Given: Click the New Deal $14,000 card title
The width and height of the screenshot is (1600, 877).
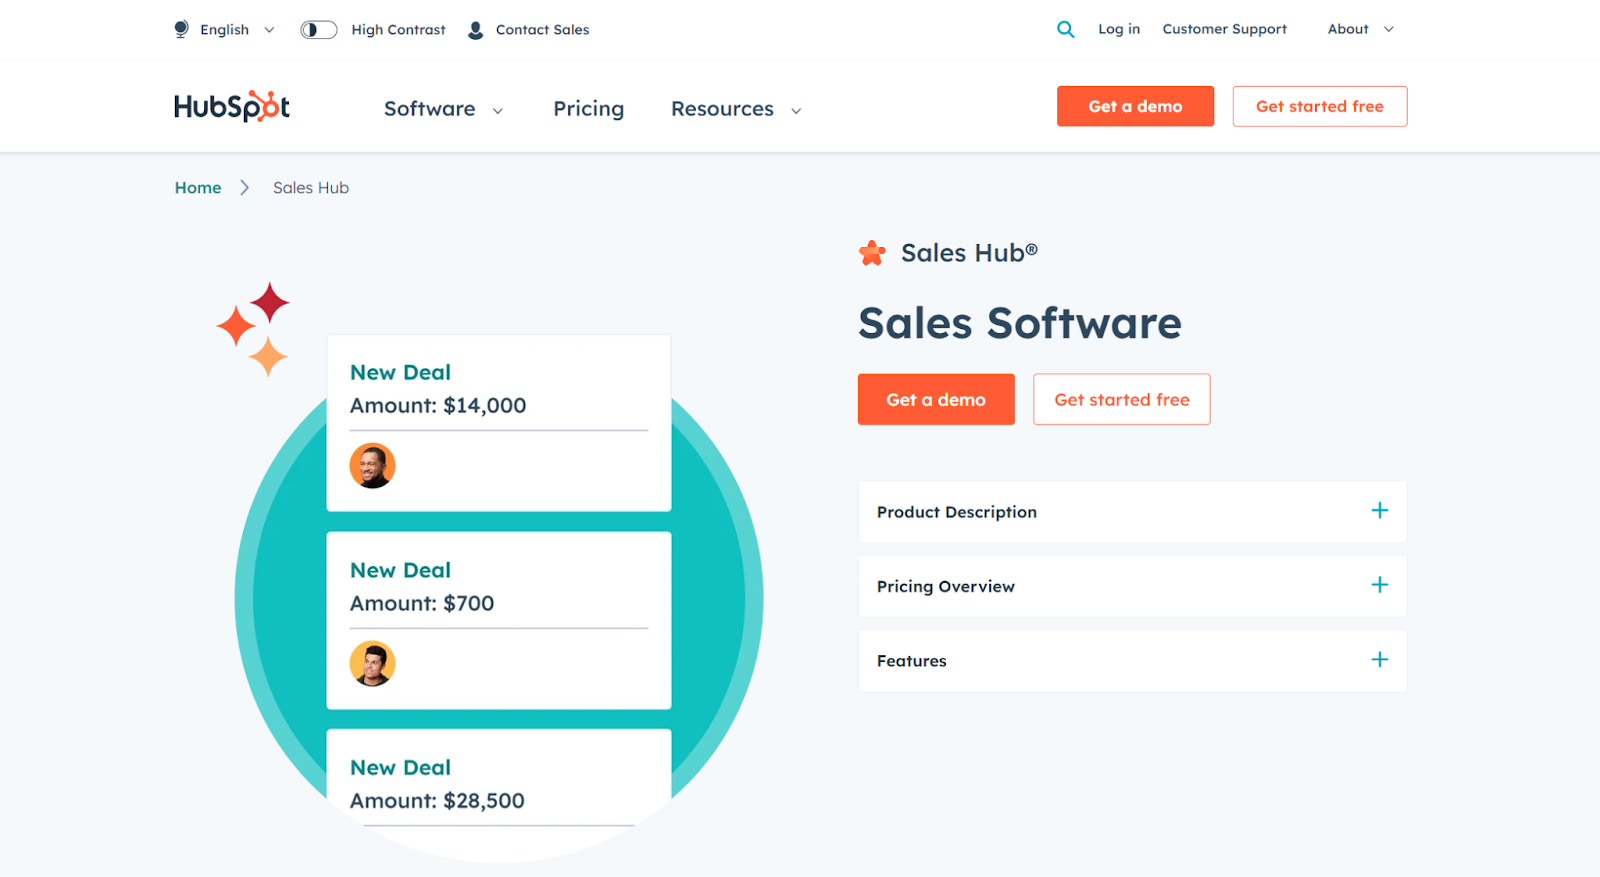Looking at the screenshot, I should (x=400, y=372).
